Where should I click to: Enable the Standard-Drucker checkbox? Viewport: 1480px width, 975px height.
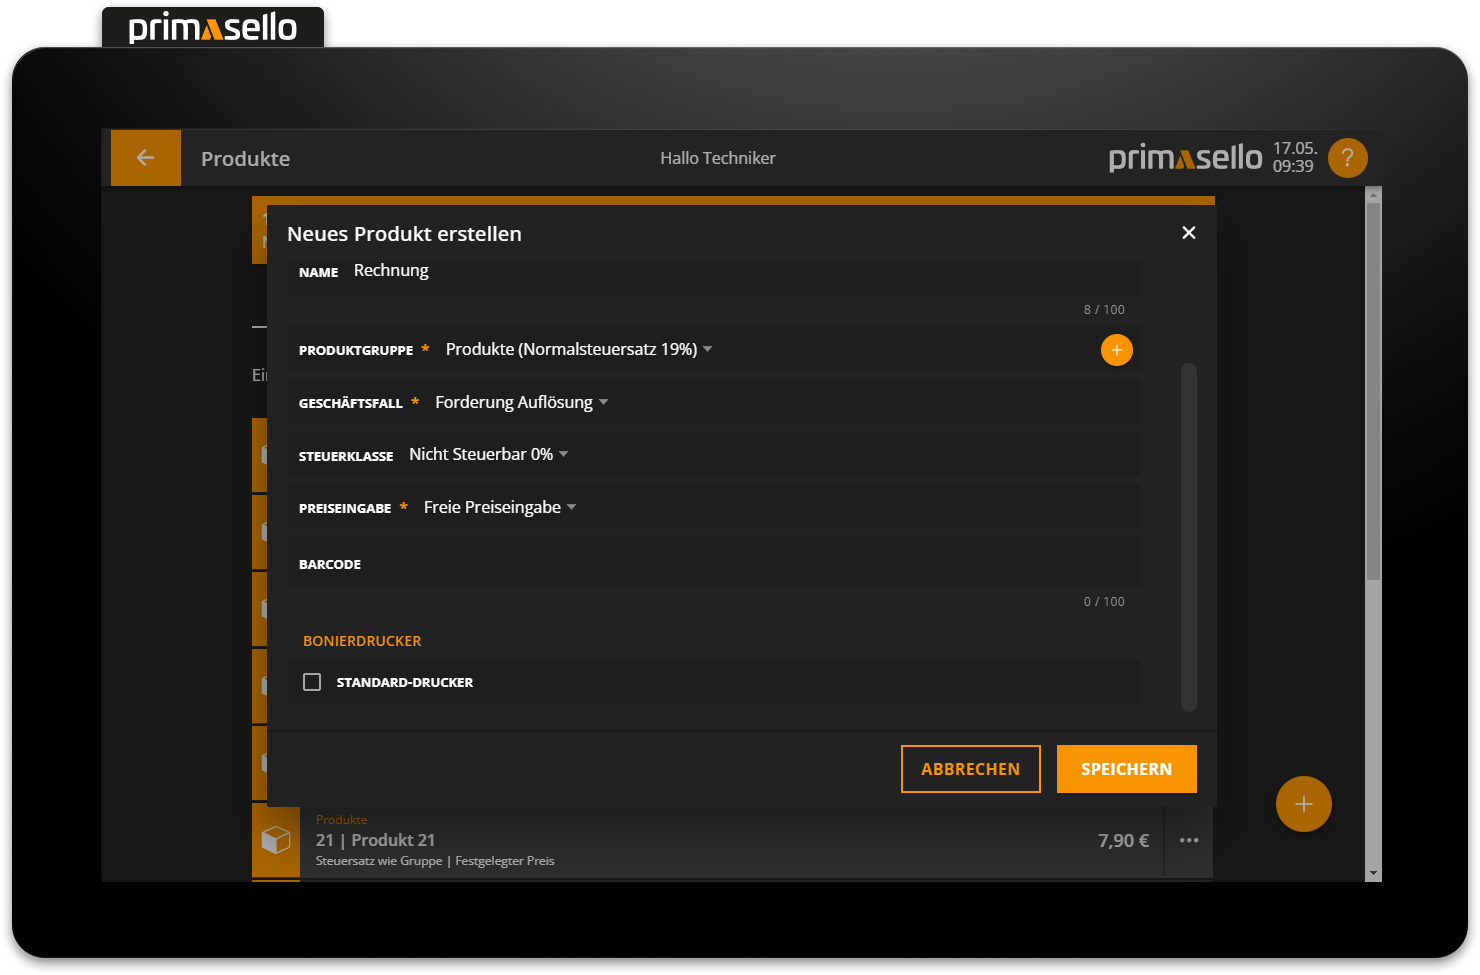pyautogui.click(x=312, y=682)
